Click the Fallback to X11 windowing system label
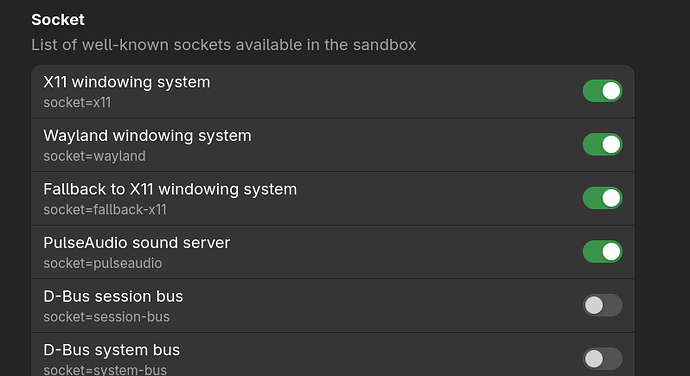The image size is (690, 376). click(x=170, y=189)
